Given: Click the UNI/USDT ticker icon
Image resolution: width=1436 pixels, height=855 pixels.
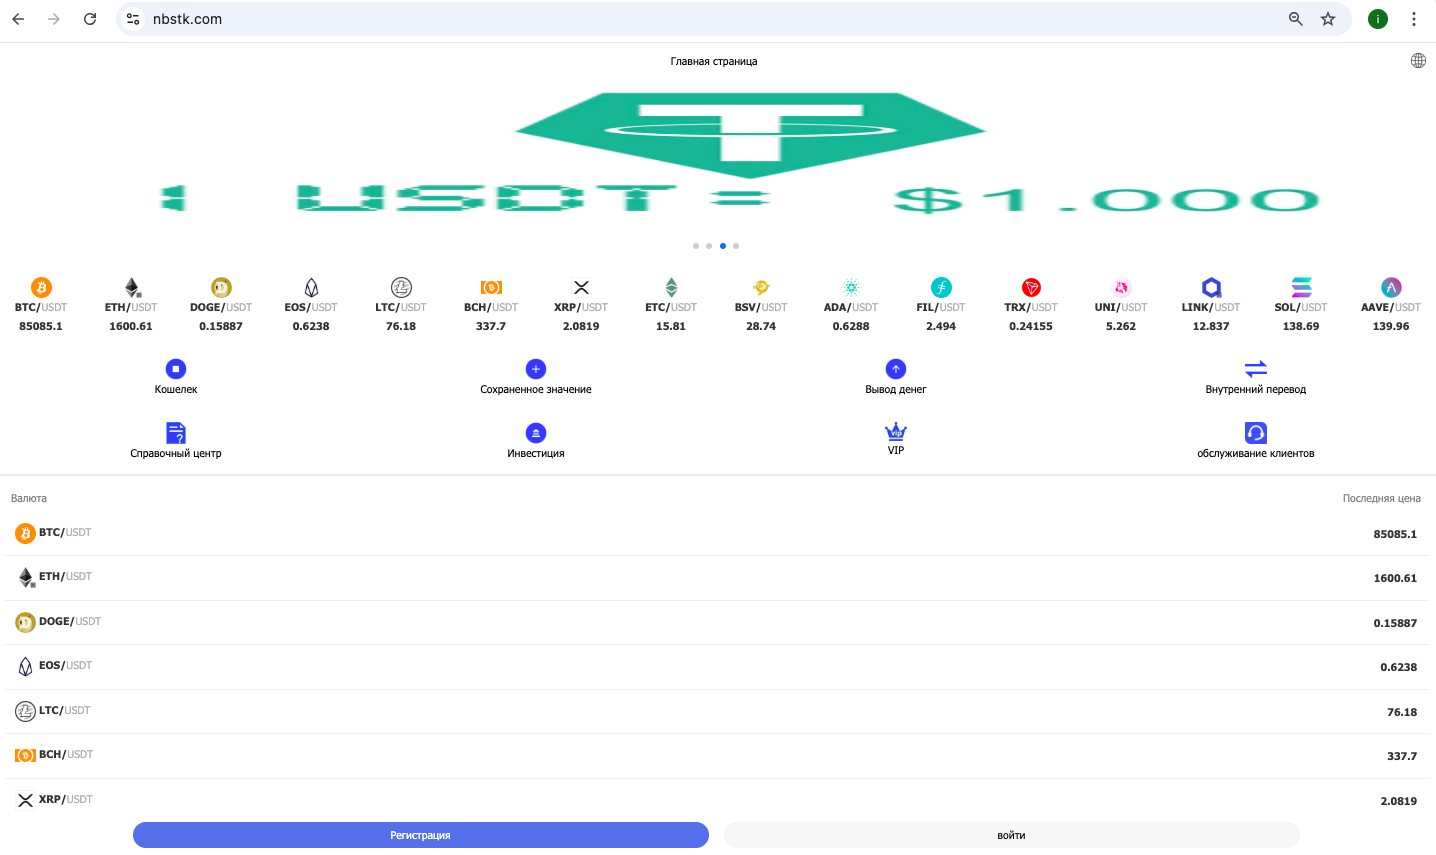Looking at the screenshot, I should pos(1121,288).
